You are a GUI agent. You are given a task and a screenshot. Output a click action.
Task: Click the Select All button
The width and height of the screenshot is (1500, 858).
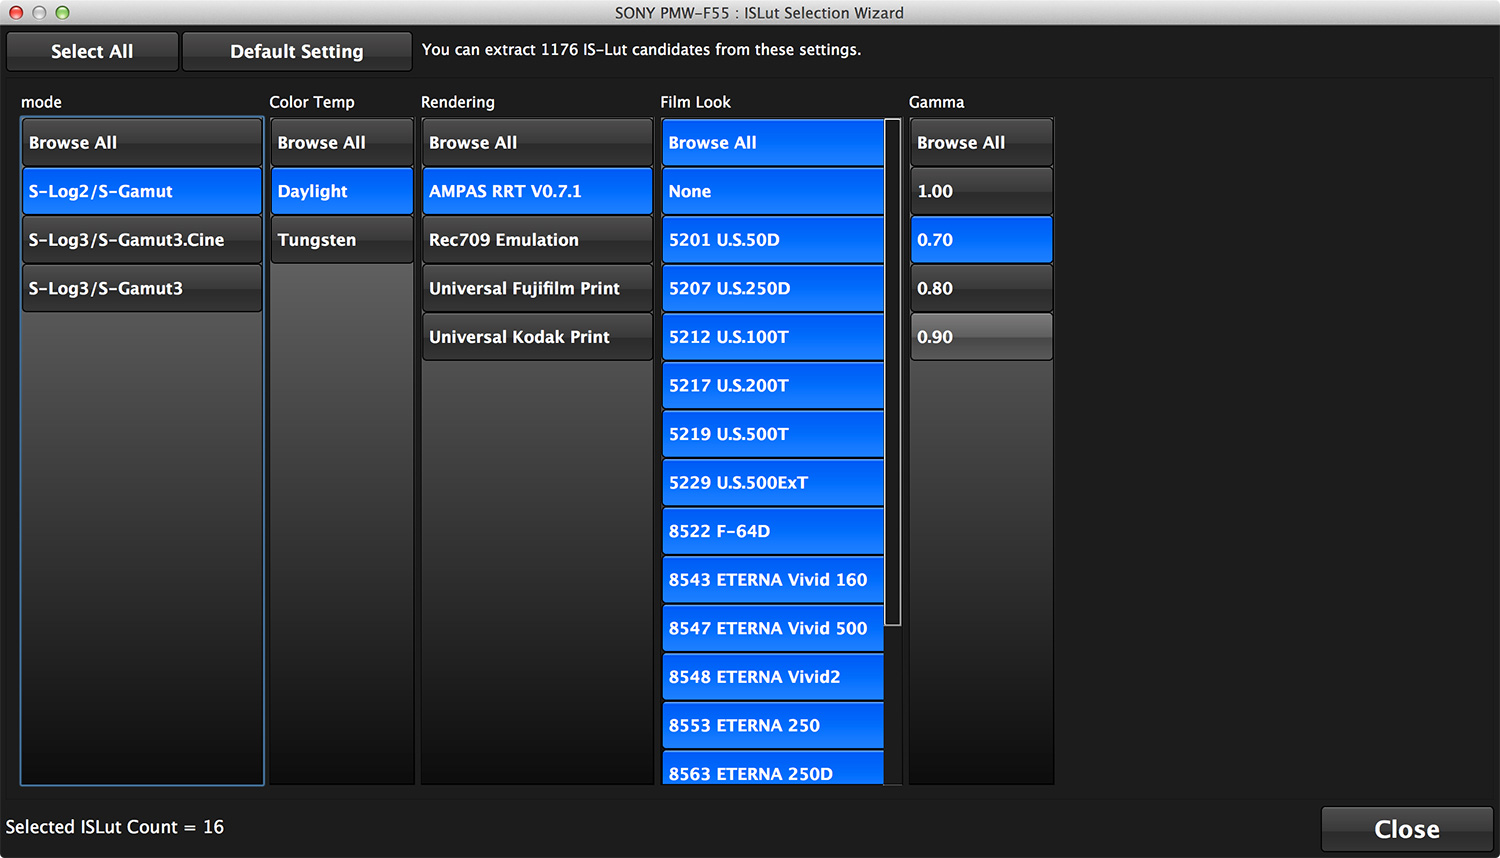coord(92,52)
